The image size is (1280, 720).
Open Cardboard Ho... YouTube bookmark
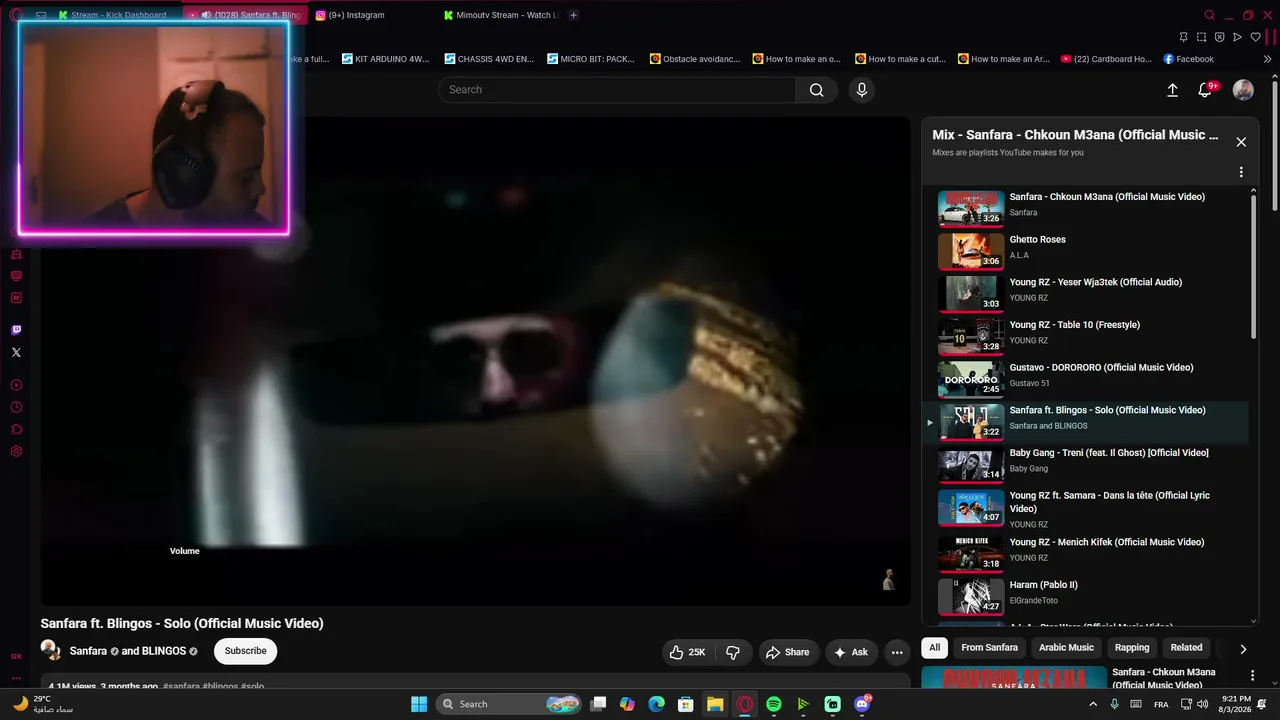tap(1106, 59)
